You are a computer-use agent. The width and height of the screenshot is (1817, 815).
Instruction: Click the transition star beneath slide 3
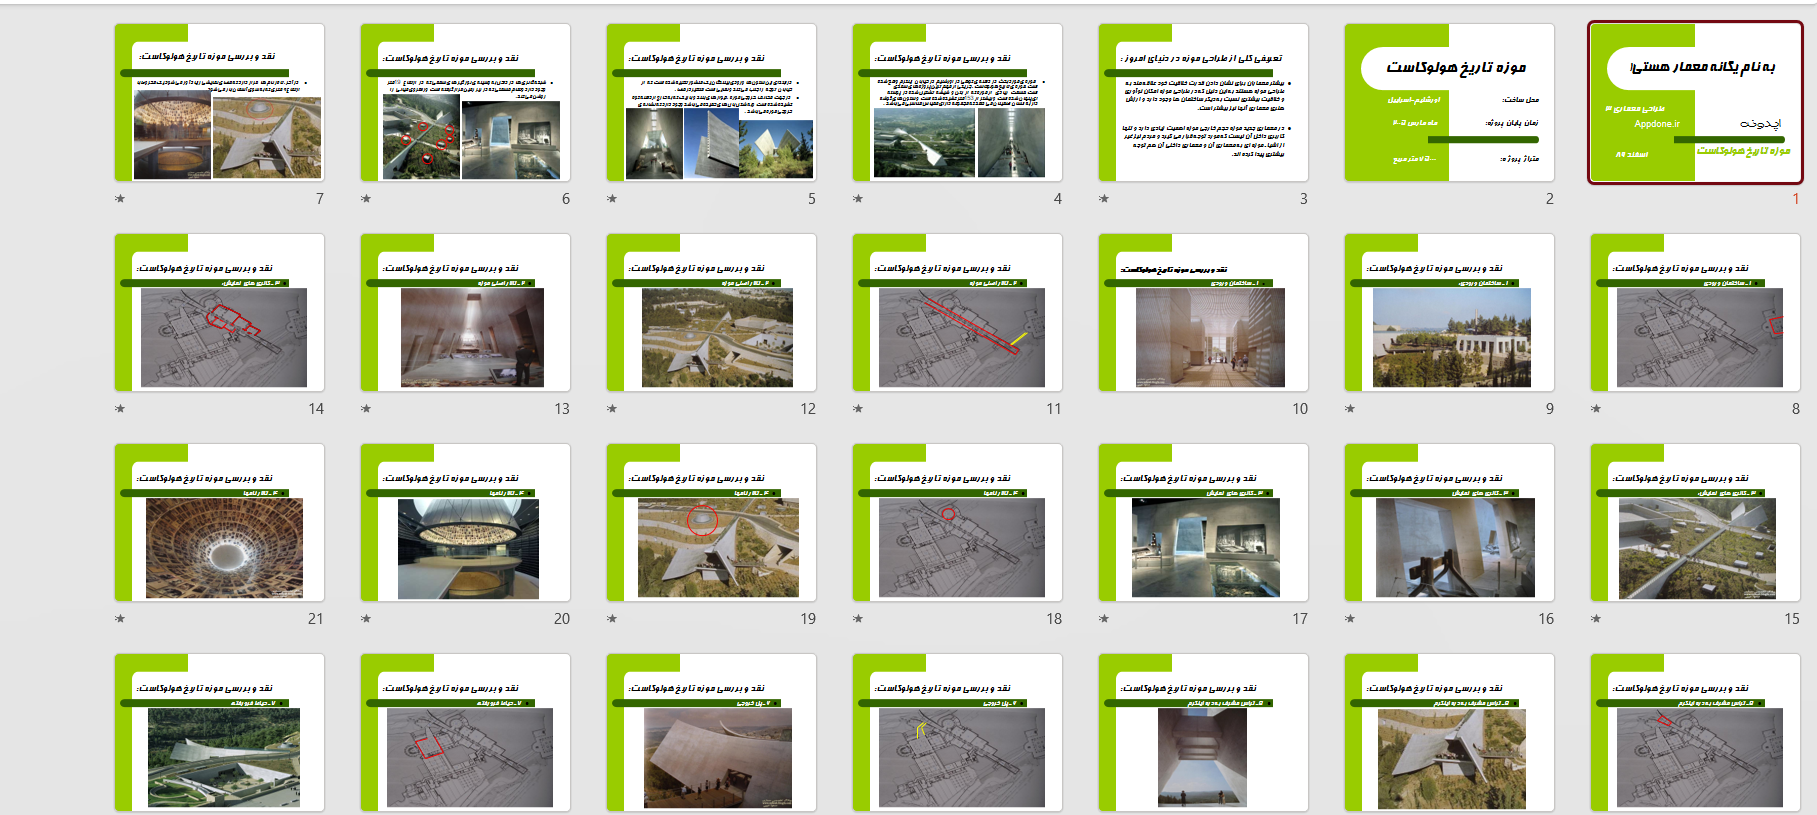pyautogui.click(x=1104, y=199)
